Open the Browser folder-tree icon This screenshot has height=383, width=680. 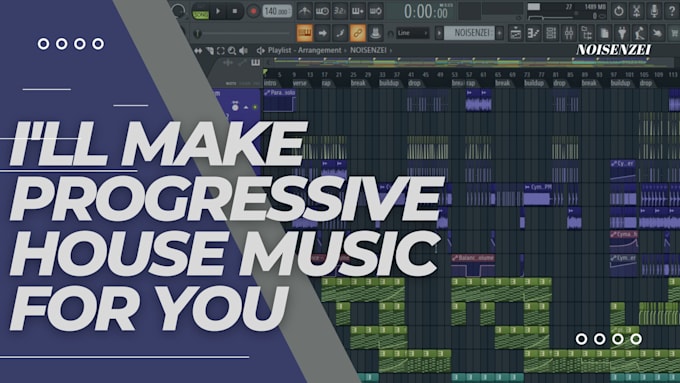587,33
